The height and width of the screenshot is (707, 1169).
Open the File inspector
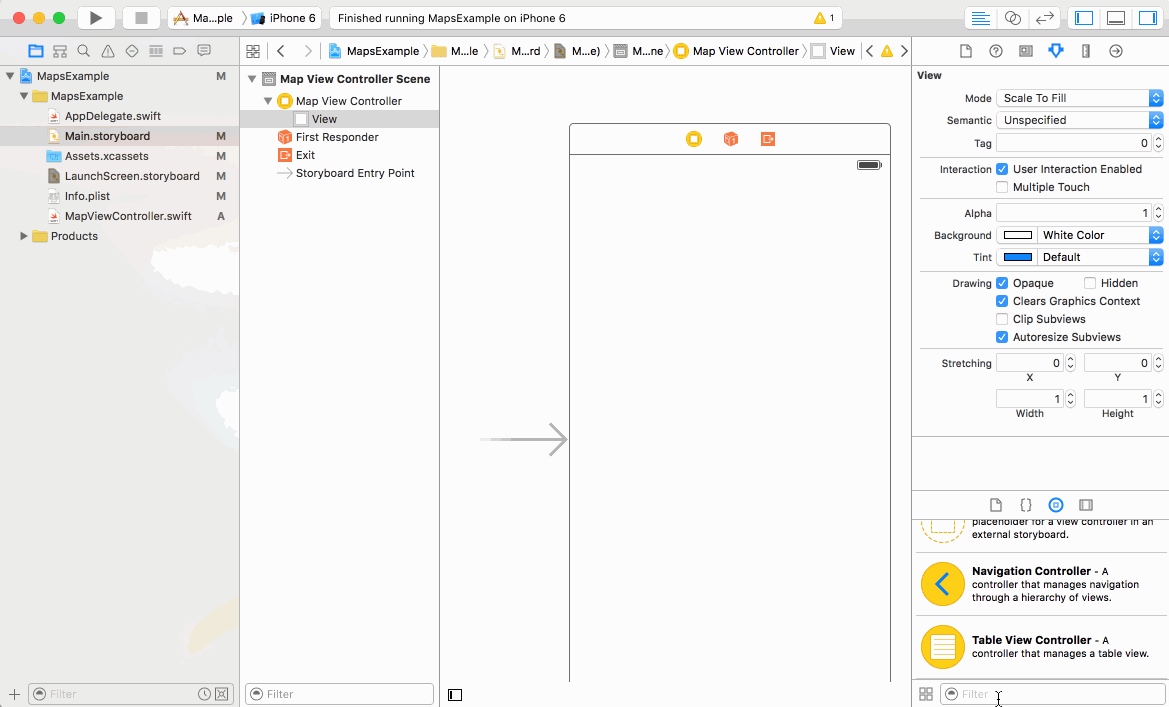[x=965, y=51]
